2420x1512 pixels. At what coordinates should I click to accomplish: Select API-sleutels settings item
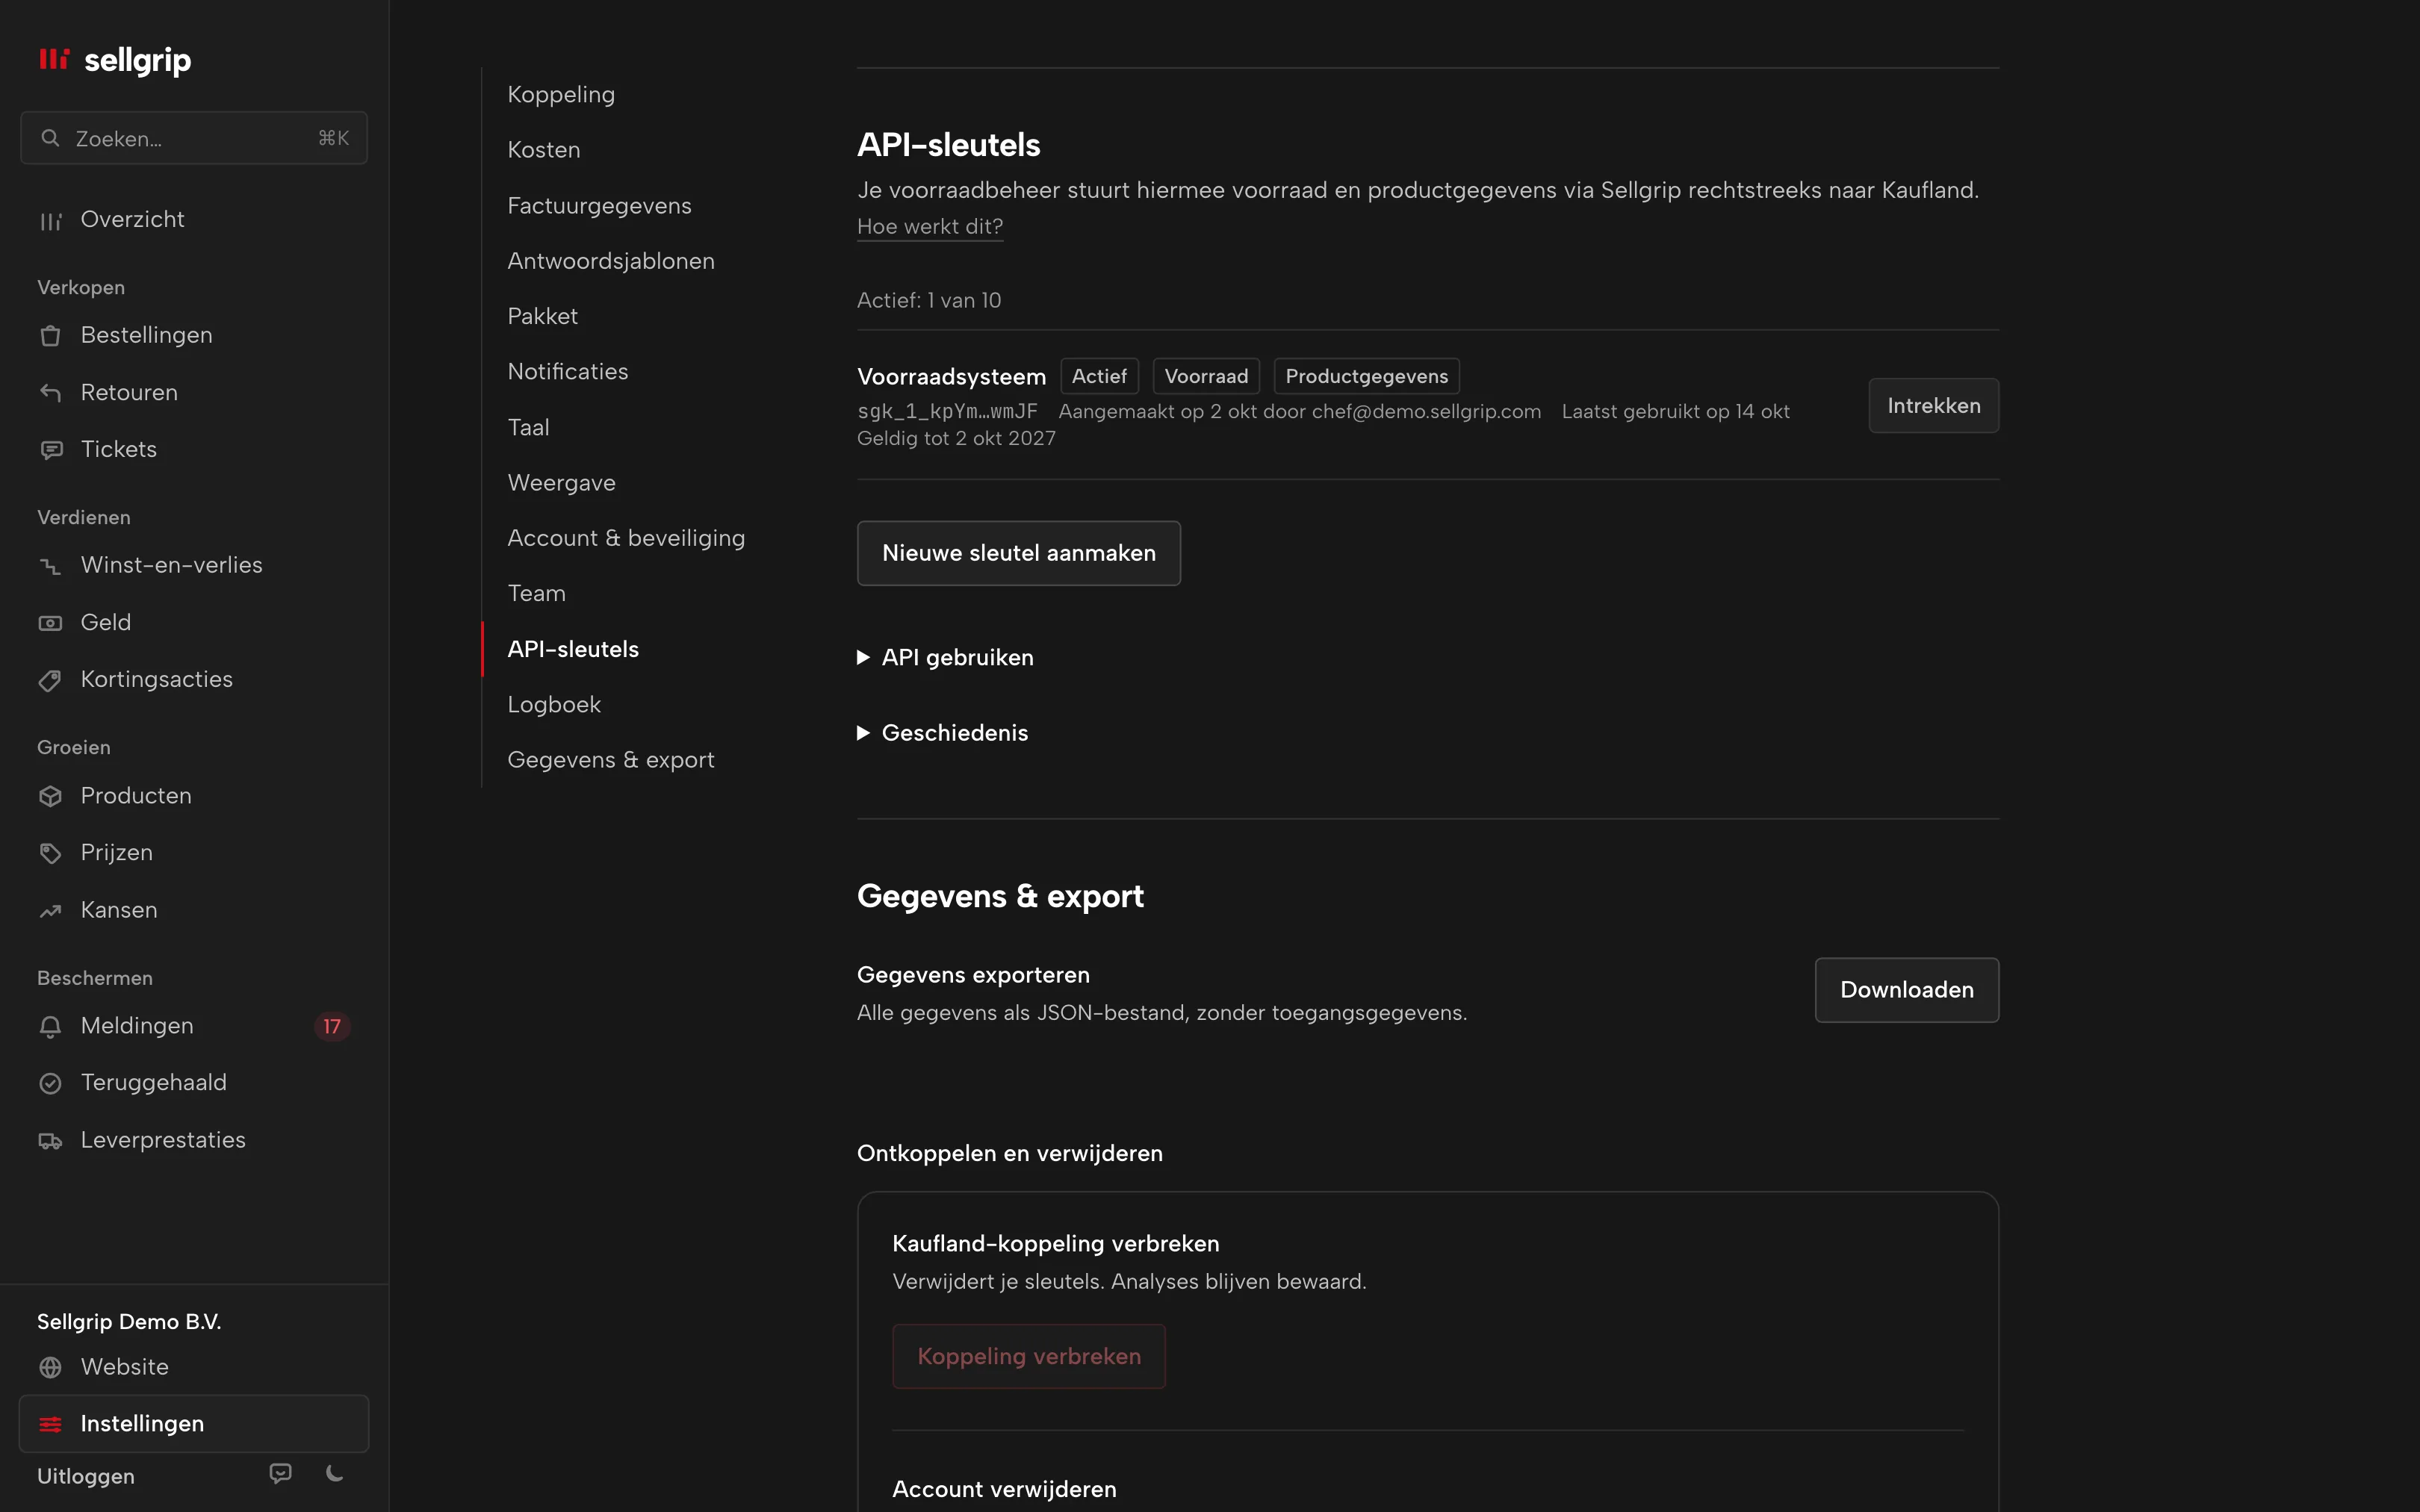tap(573, 649)
